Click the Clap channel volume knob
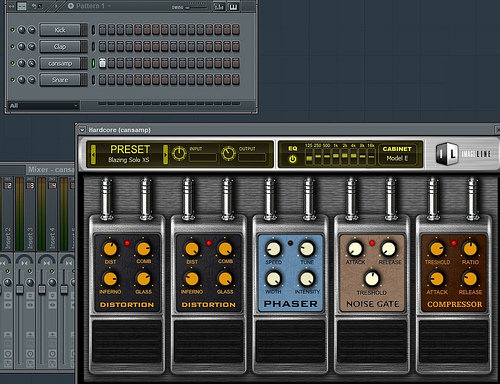Viewport: 500px width, 384px height. [32, 46]
